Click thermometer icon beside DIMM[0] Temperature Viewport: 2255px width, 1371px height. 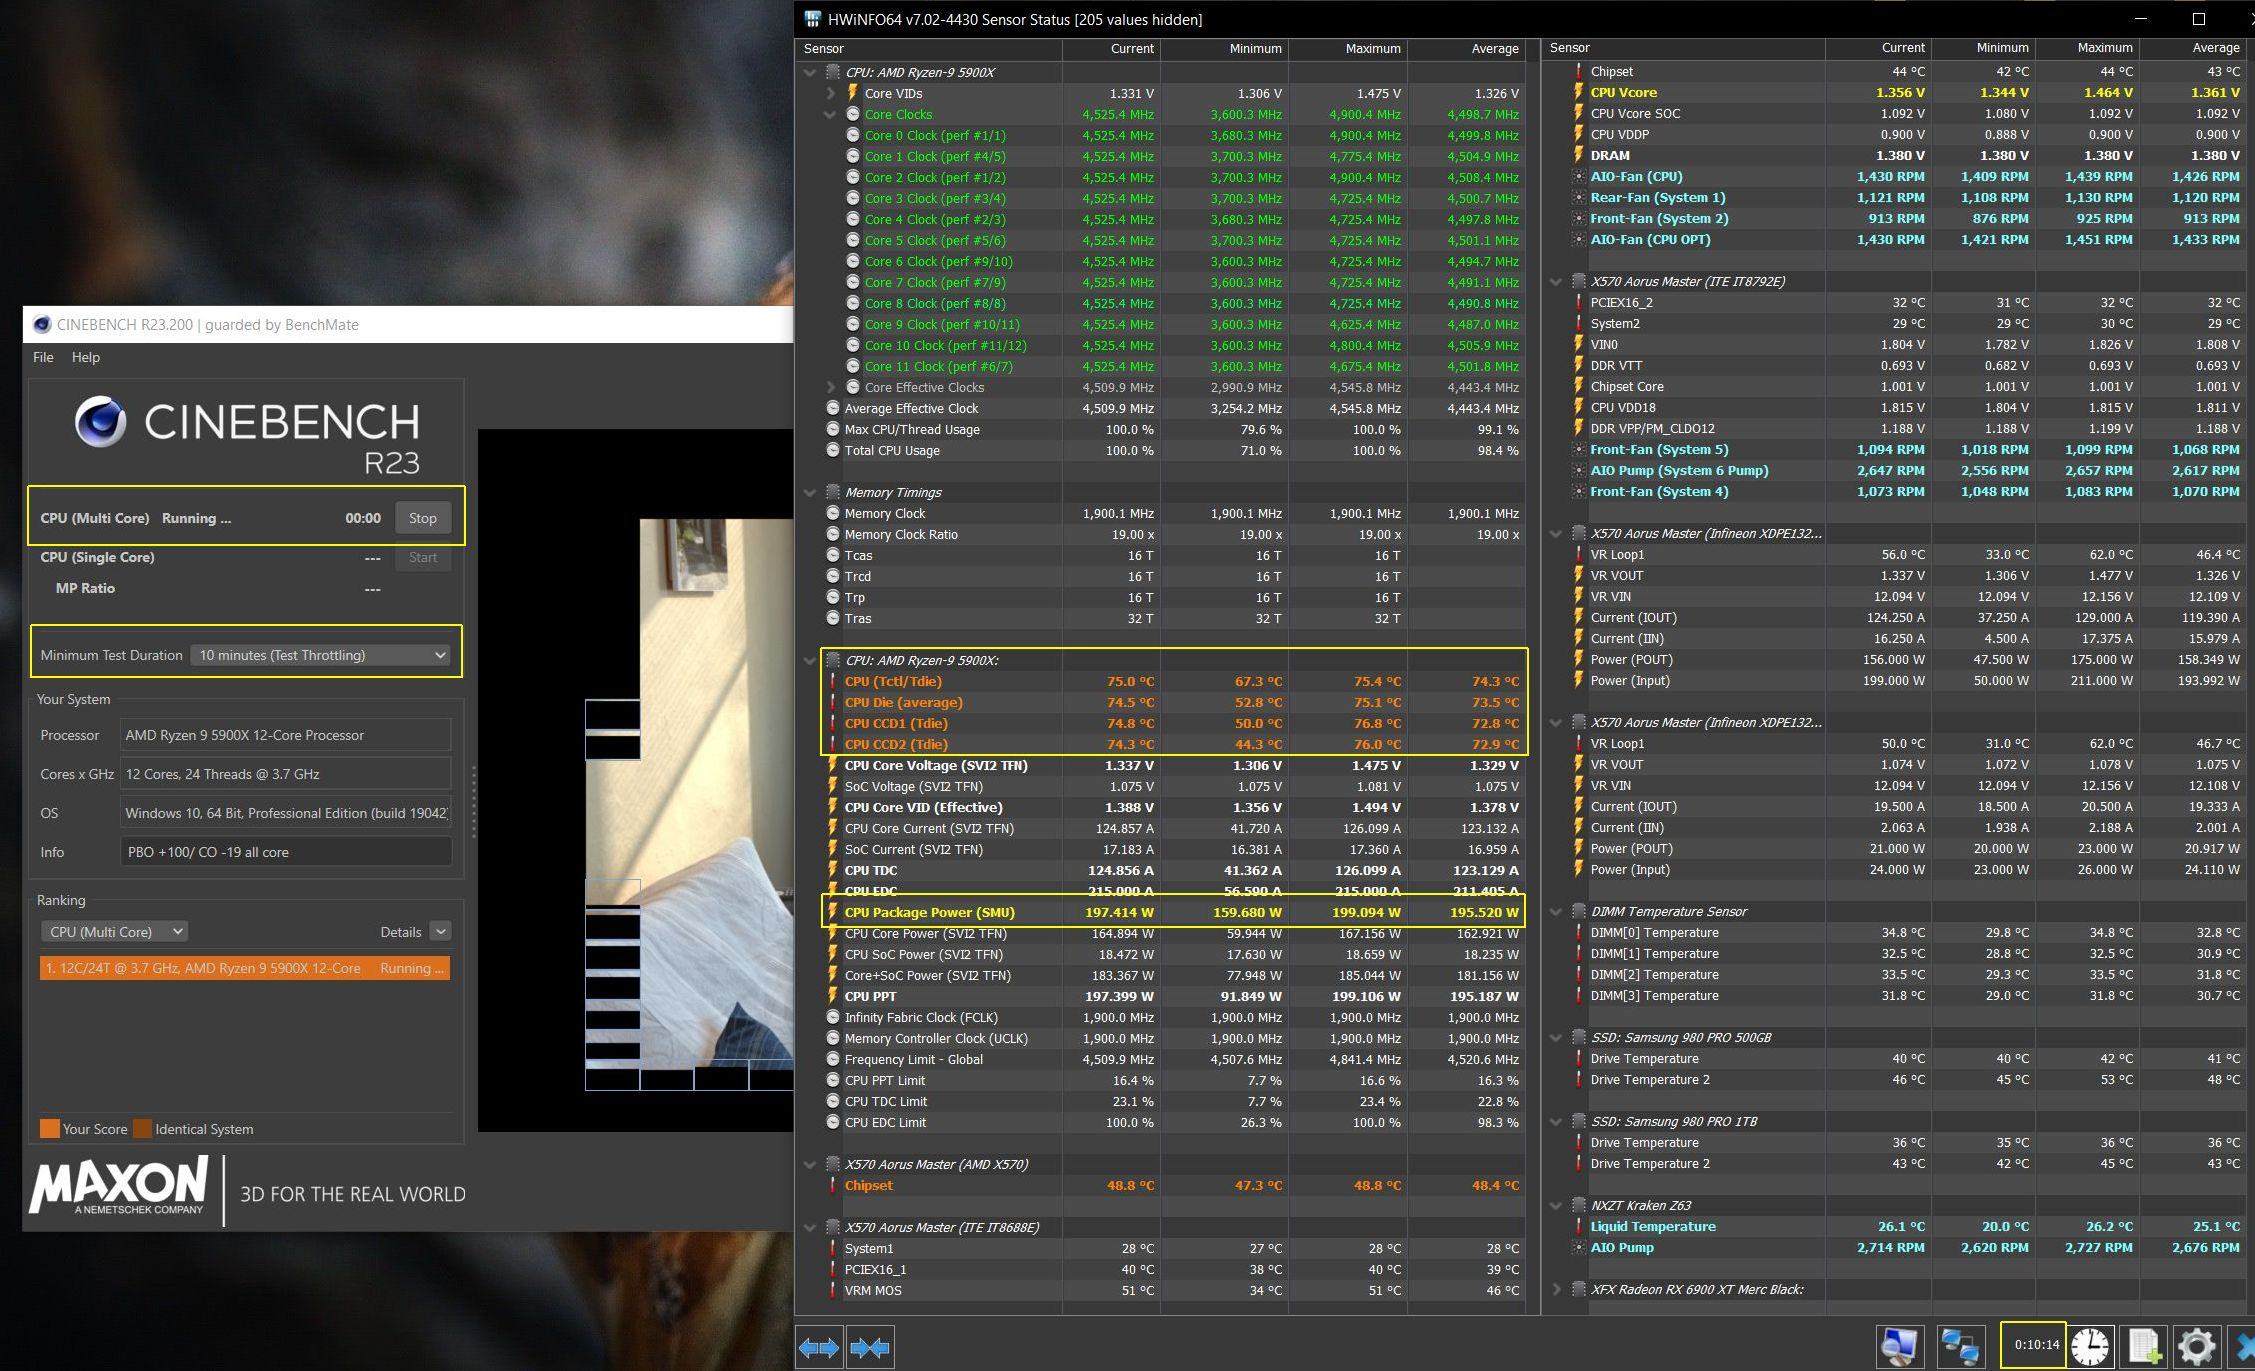tap(1578, 932)
